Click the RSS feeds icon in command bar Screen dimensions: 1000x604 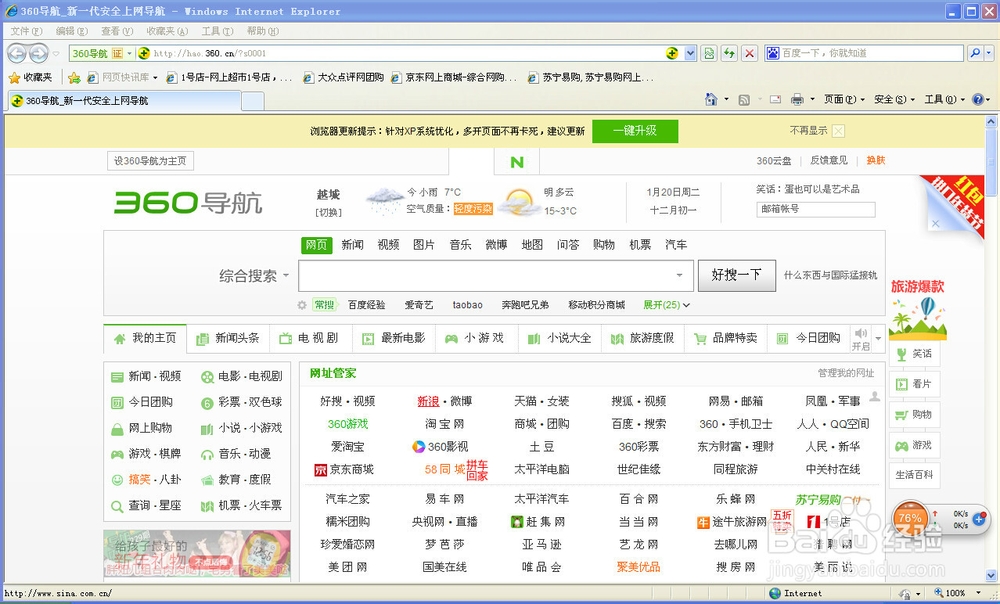tap(744, 99)
